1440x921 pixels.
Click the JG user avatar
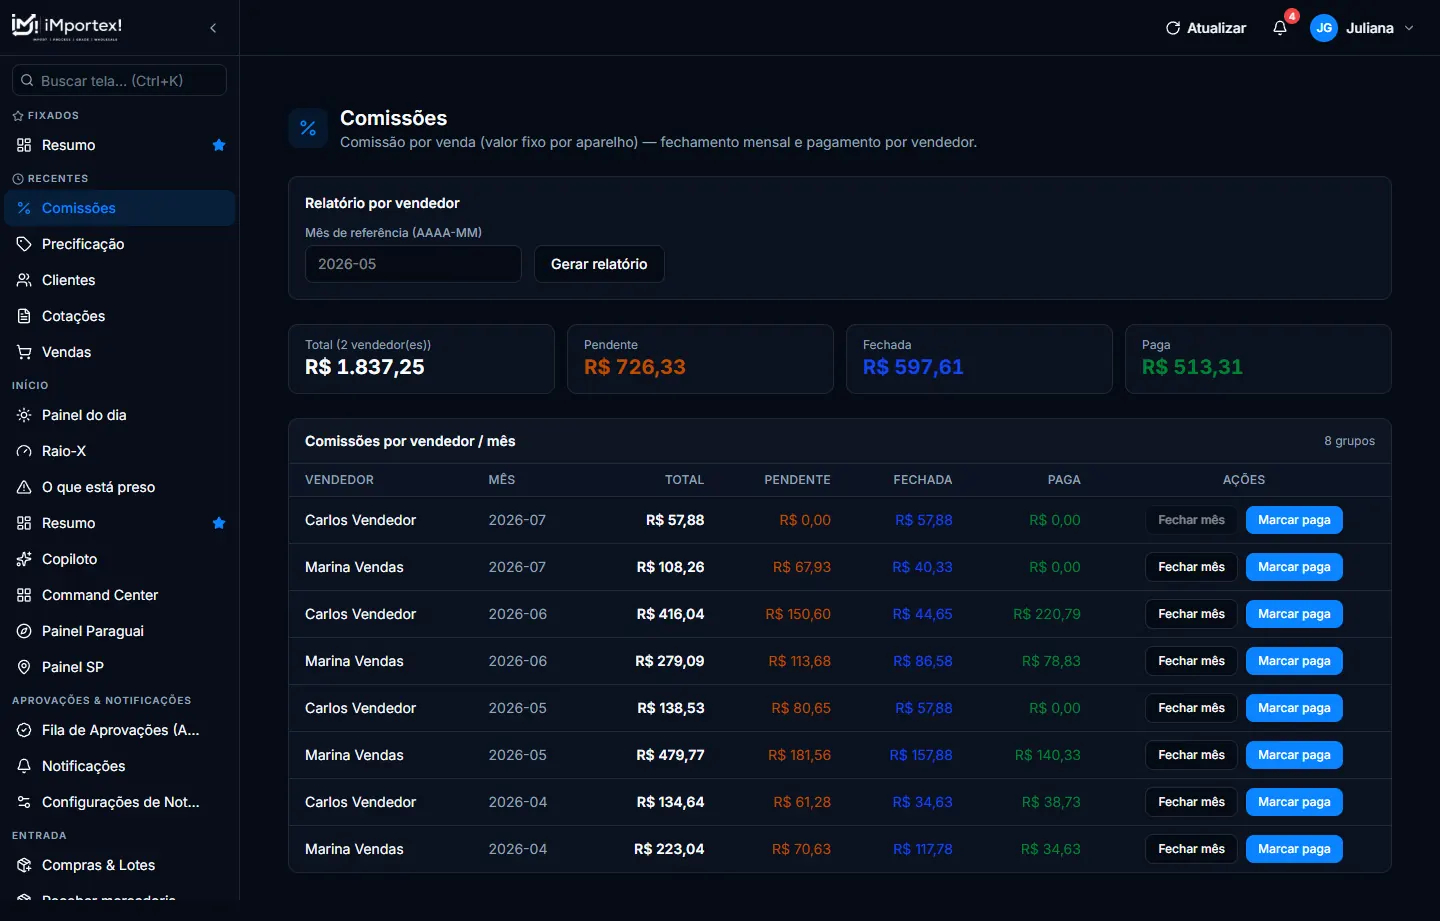tap(1324, 28)
